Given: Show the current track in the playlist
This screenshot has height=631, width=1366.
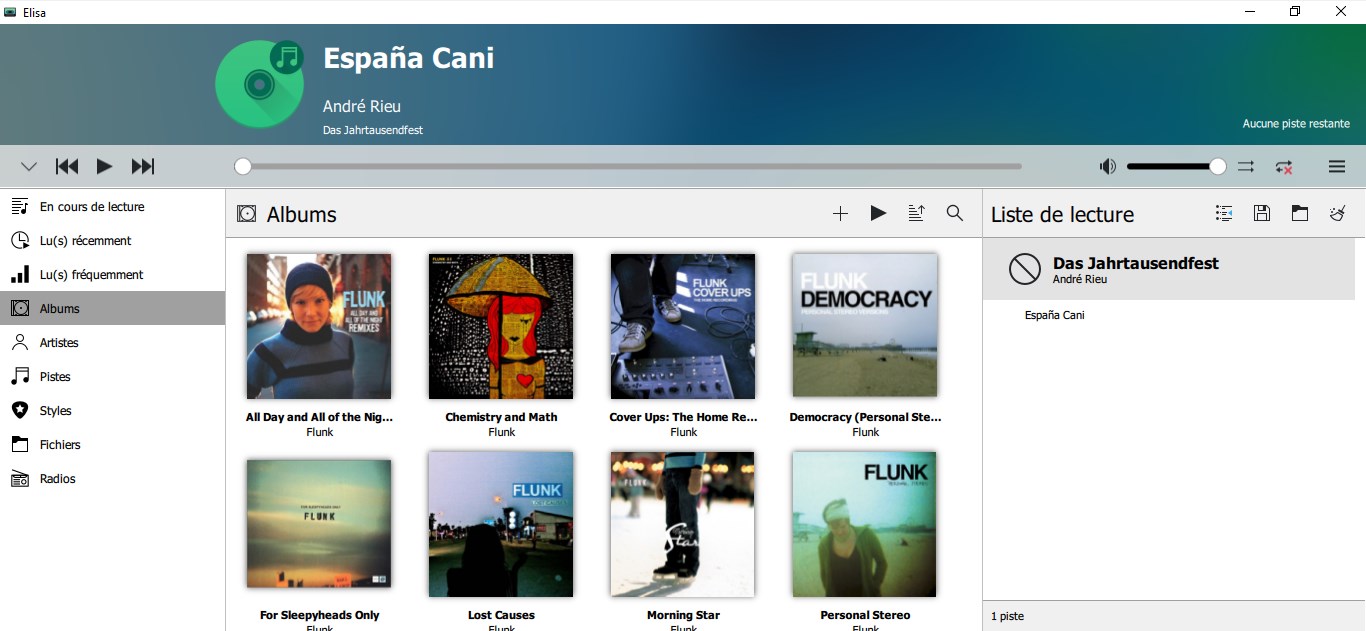Looking at the screenshot, I should pyautogui.click(x=1224, y=213).
